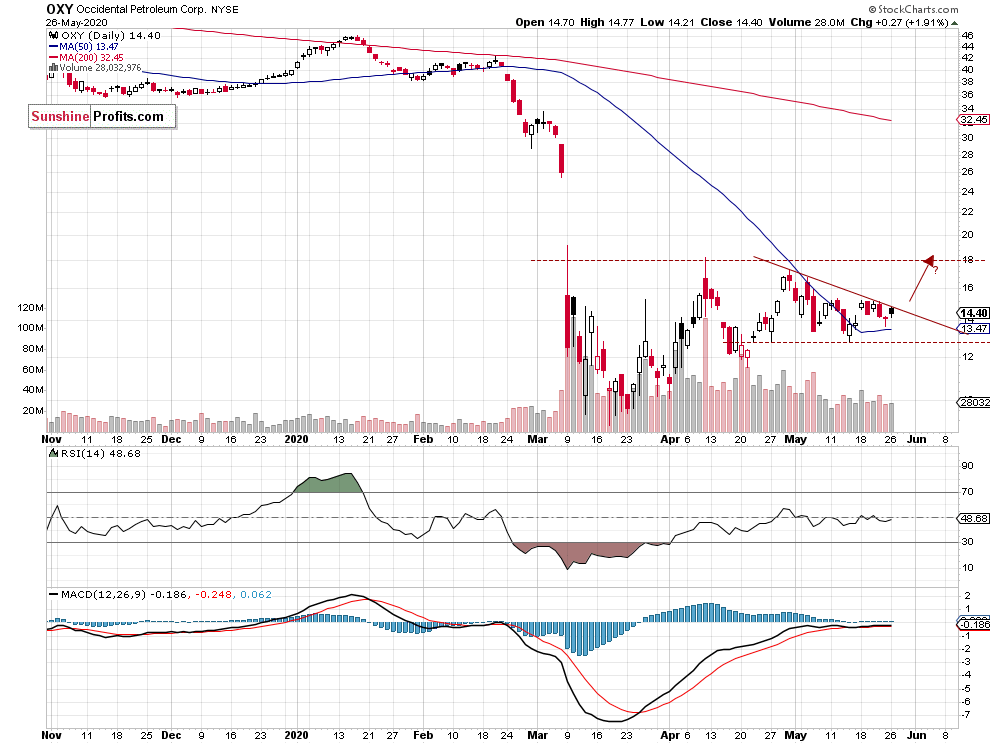Click the 38 price axis label
This screenshot has width=990, height=744.
[967, 81]
